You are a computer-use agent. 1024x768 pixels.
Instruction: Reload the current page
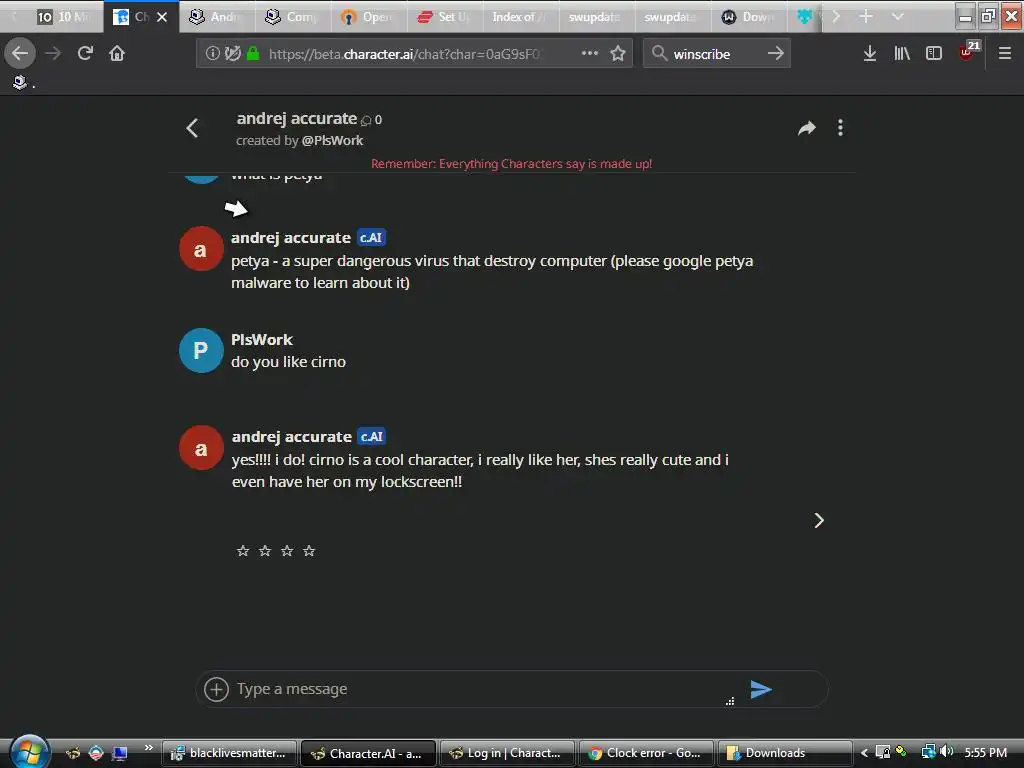coord(85,54)
